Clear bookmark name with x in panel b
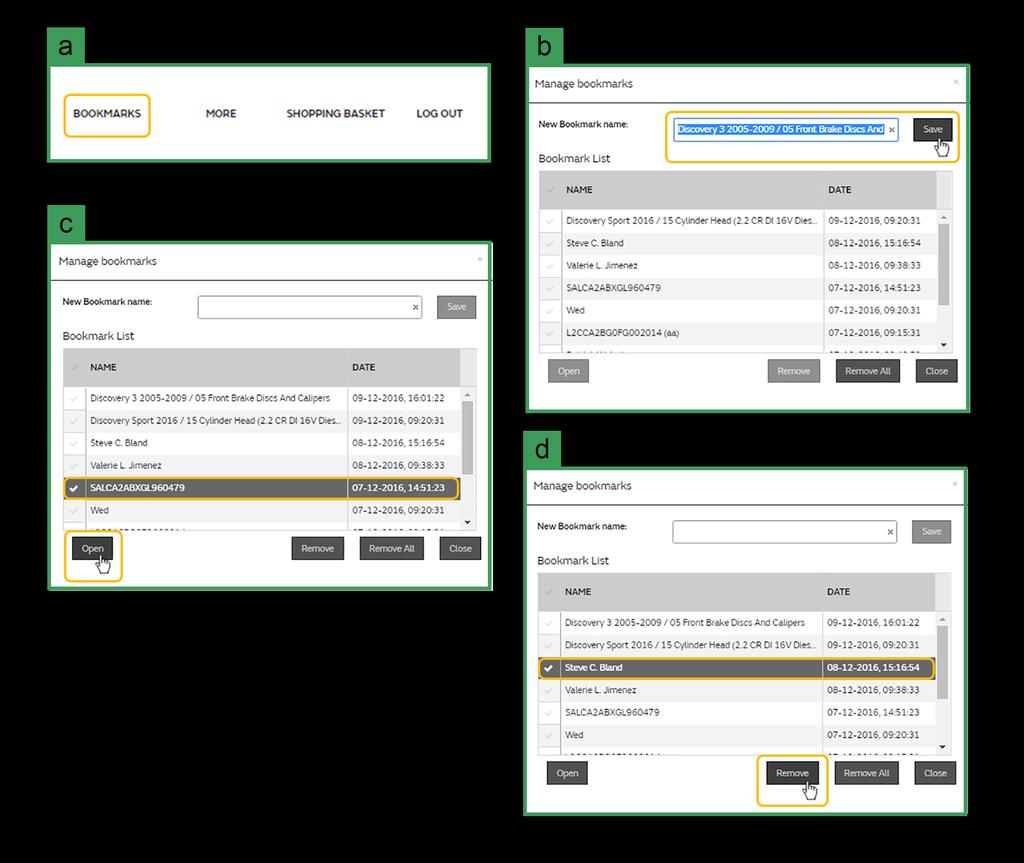The image size is (1024, 863). (891, 130)
